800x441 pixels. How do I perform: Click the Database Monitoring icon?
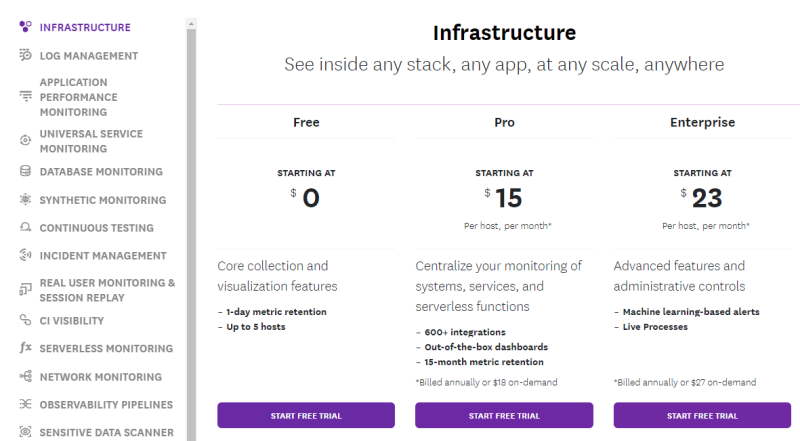click(25, 171)
